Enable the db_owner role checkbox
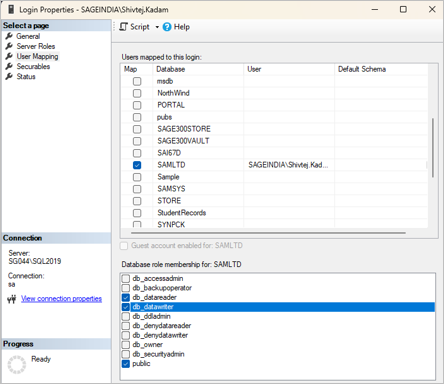Image resolution: width=444 pixels, height=384 pixels. [126, 345]
